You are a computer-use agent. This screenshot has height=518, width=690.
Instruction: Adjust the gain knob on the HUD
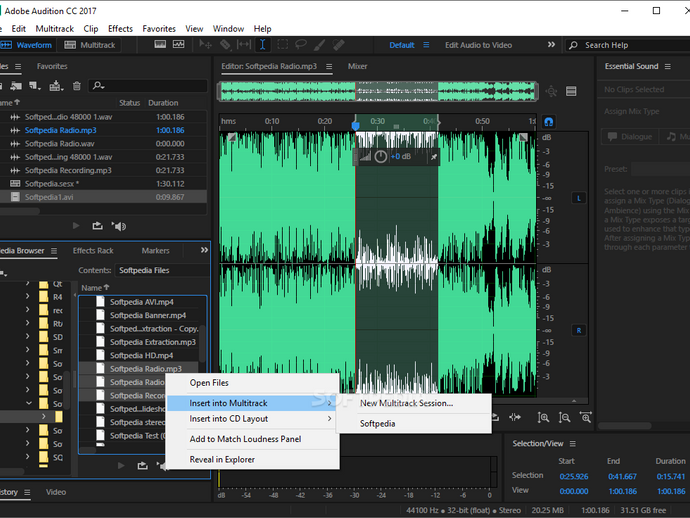point(381,157)
